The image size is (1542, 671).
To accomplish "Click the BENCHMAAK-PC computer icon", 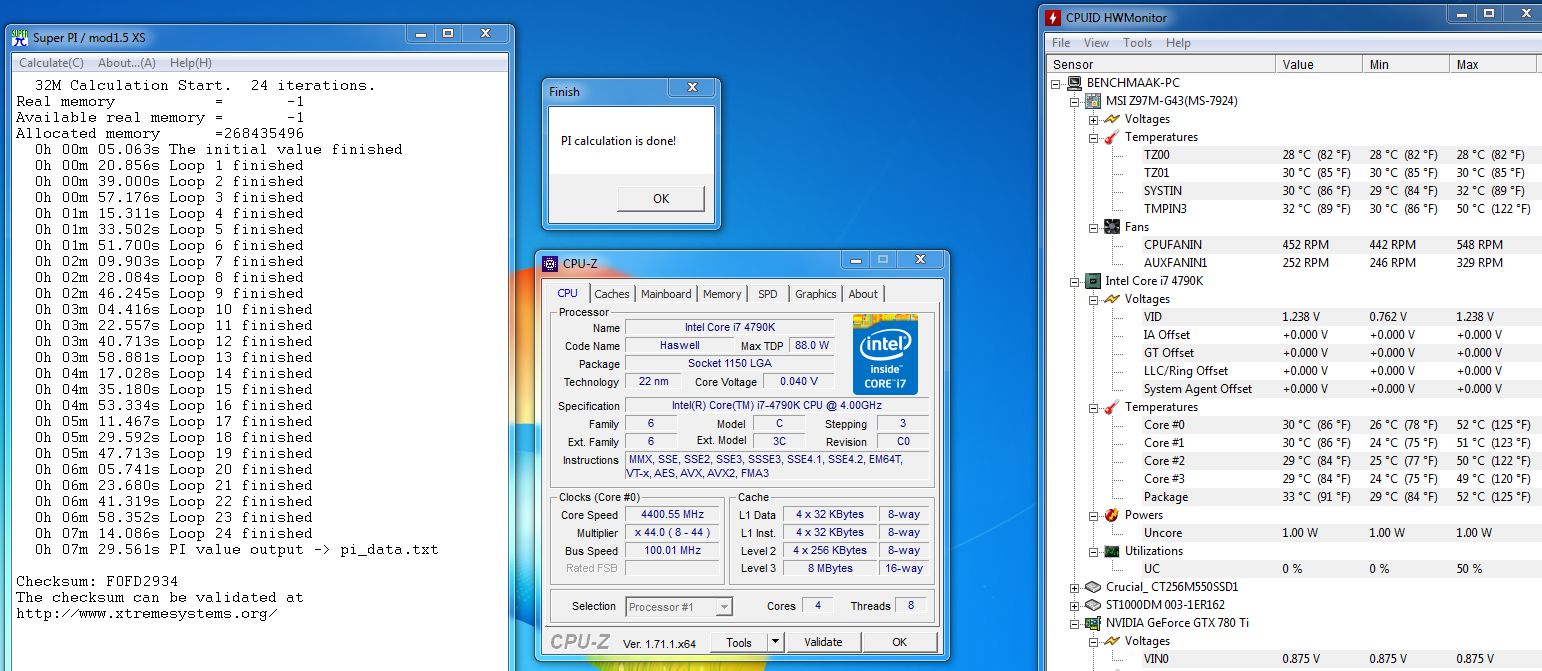I will pyautogui.click(x=1075, y=83).
